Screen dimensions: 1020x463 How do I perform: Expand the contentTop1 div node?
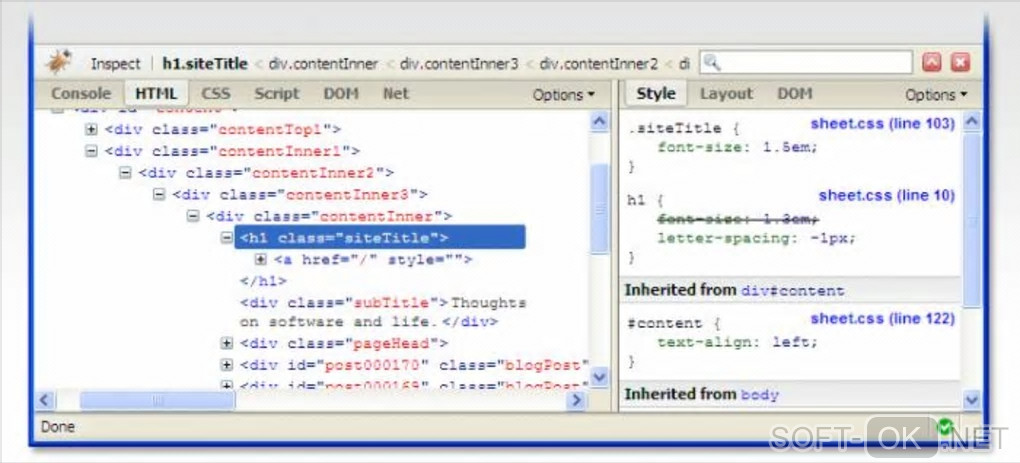click(x=91, y=129)
